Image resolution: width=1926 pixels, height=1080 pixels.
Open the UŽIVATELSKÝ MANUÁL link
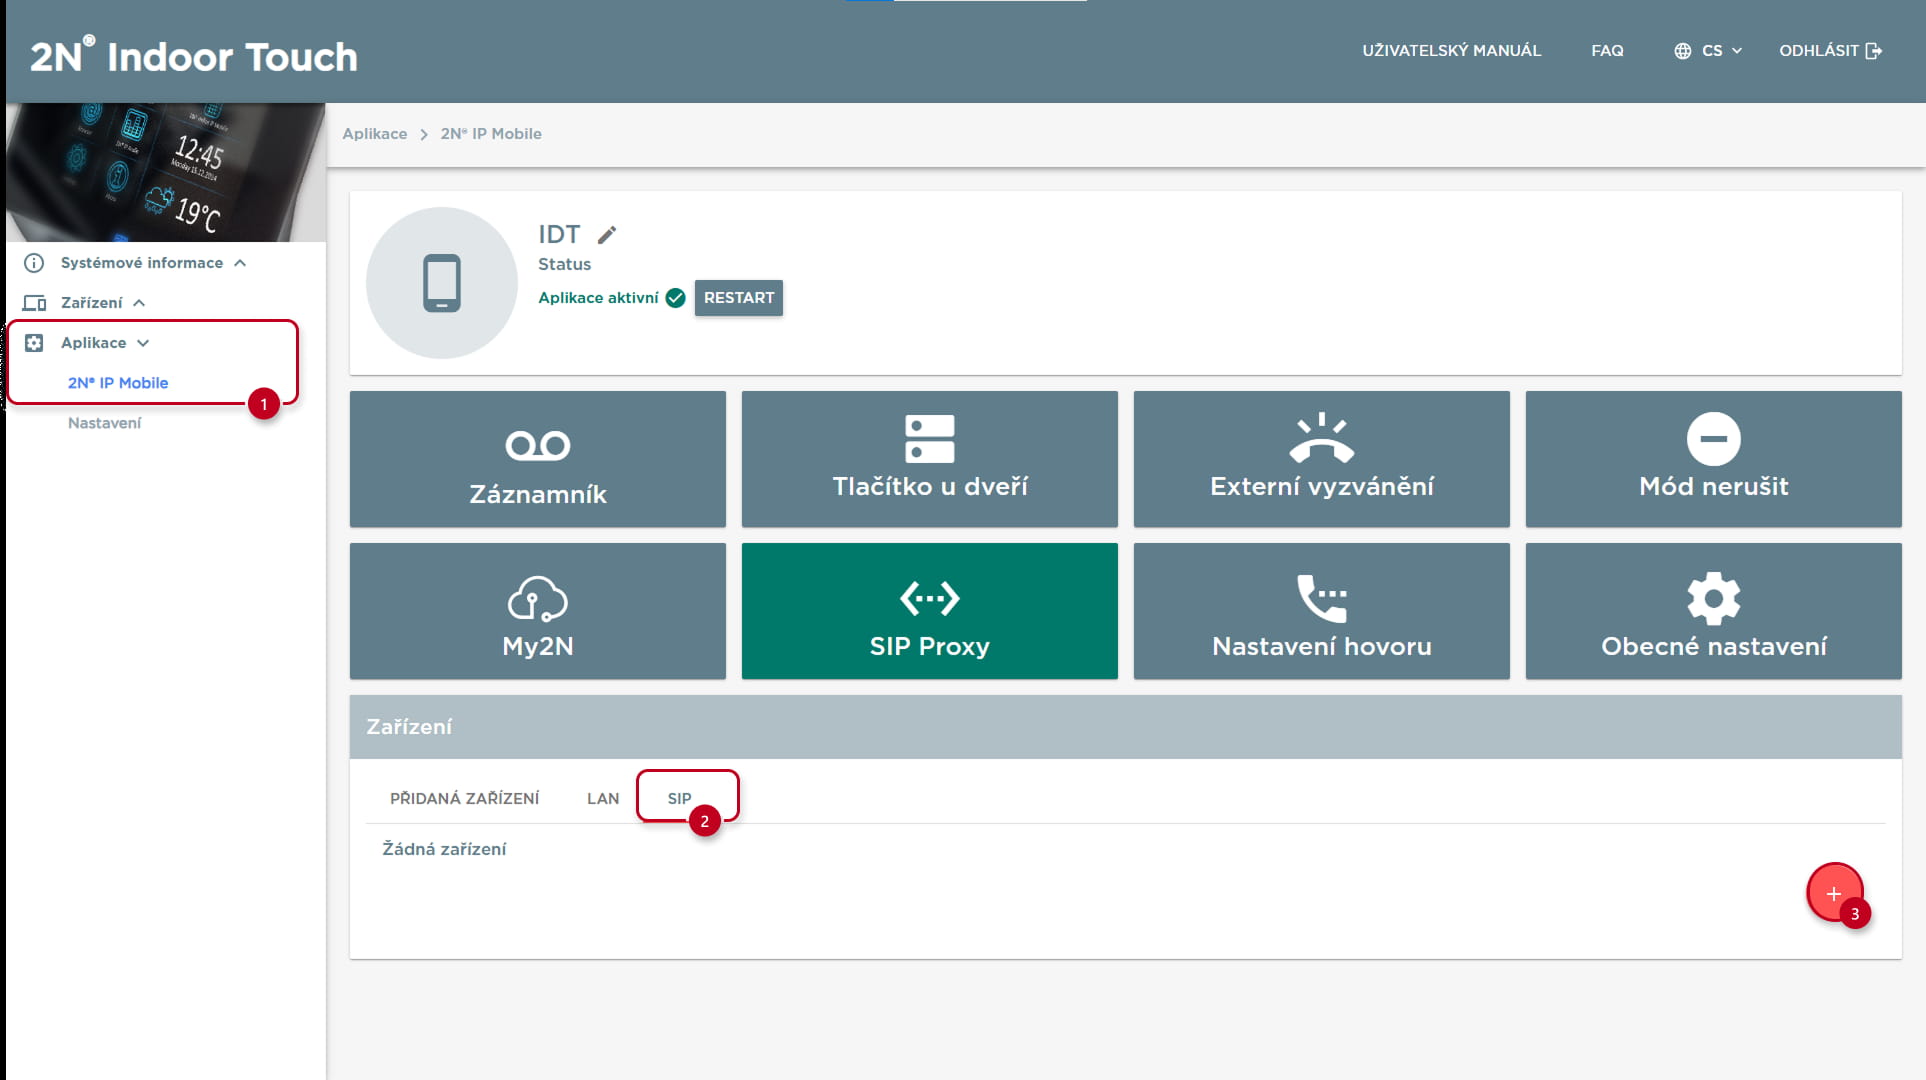tap(1452, 51)
